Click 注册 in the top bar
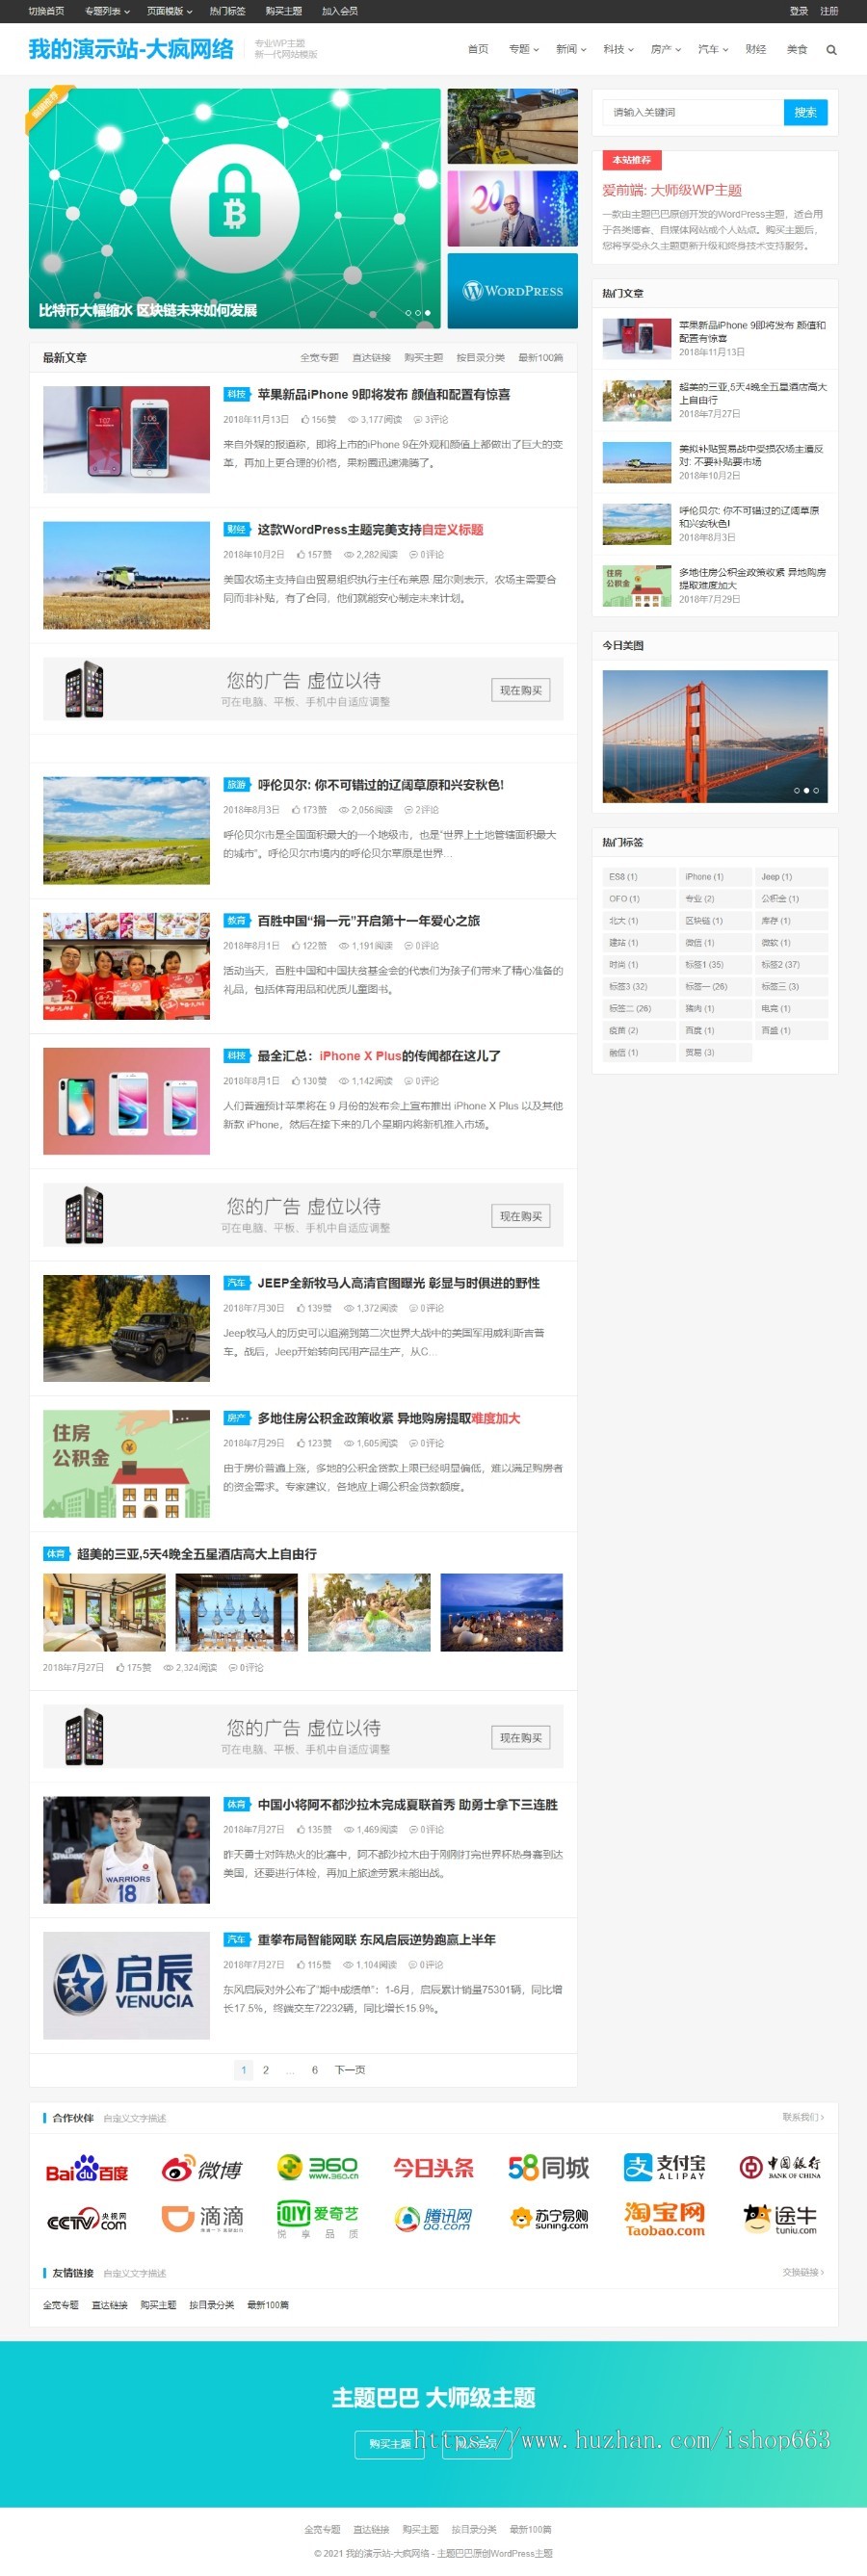This screenshot has width=867, height=2576. point(829,11)
